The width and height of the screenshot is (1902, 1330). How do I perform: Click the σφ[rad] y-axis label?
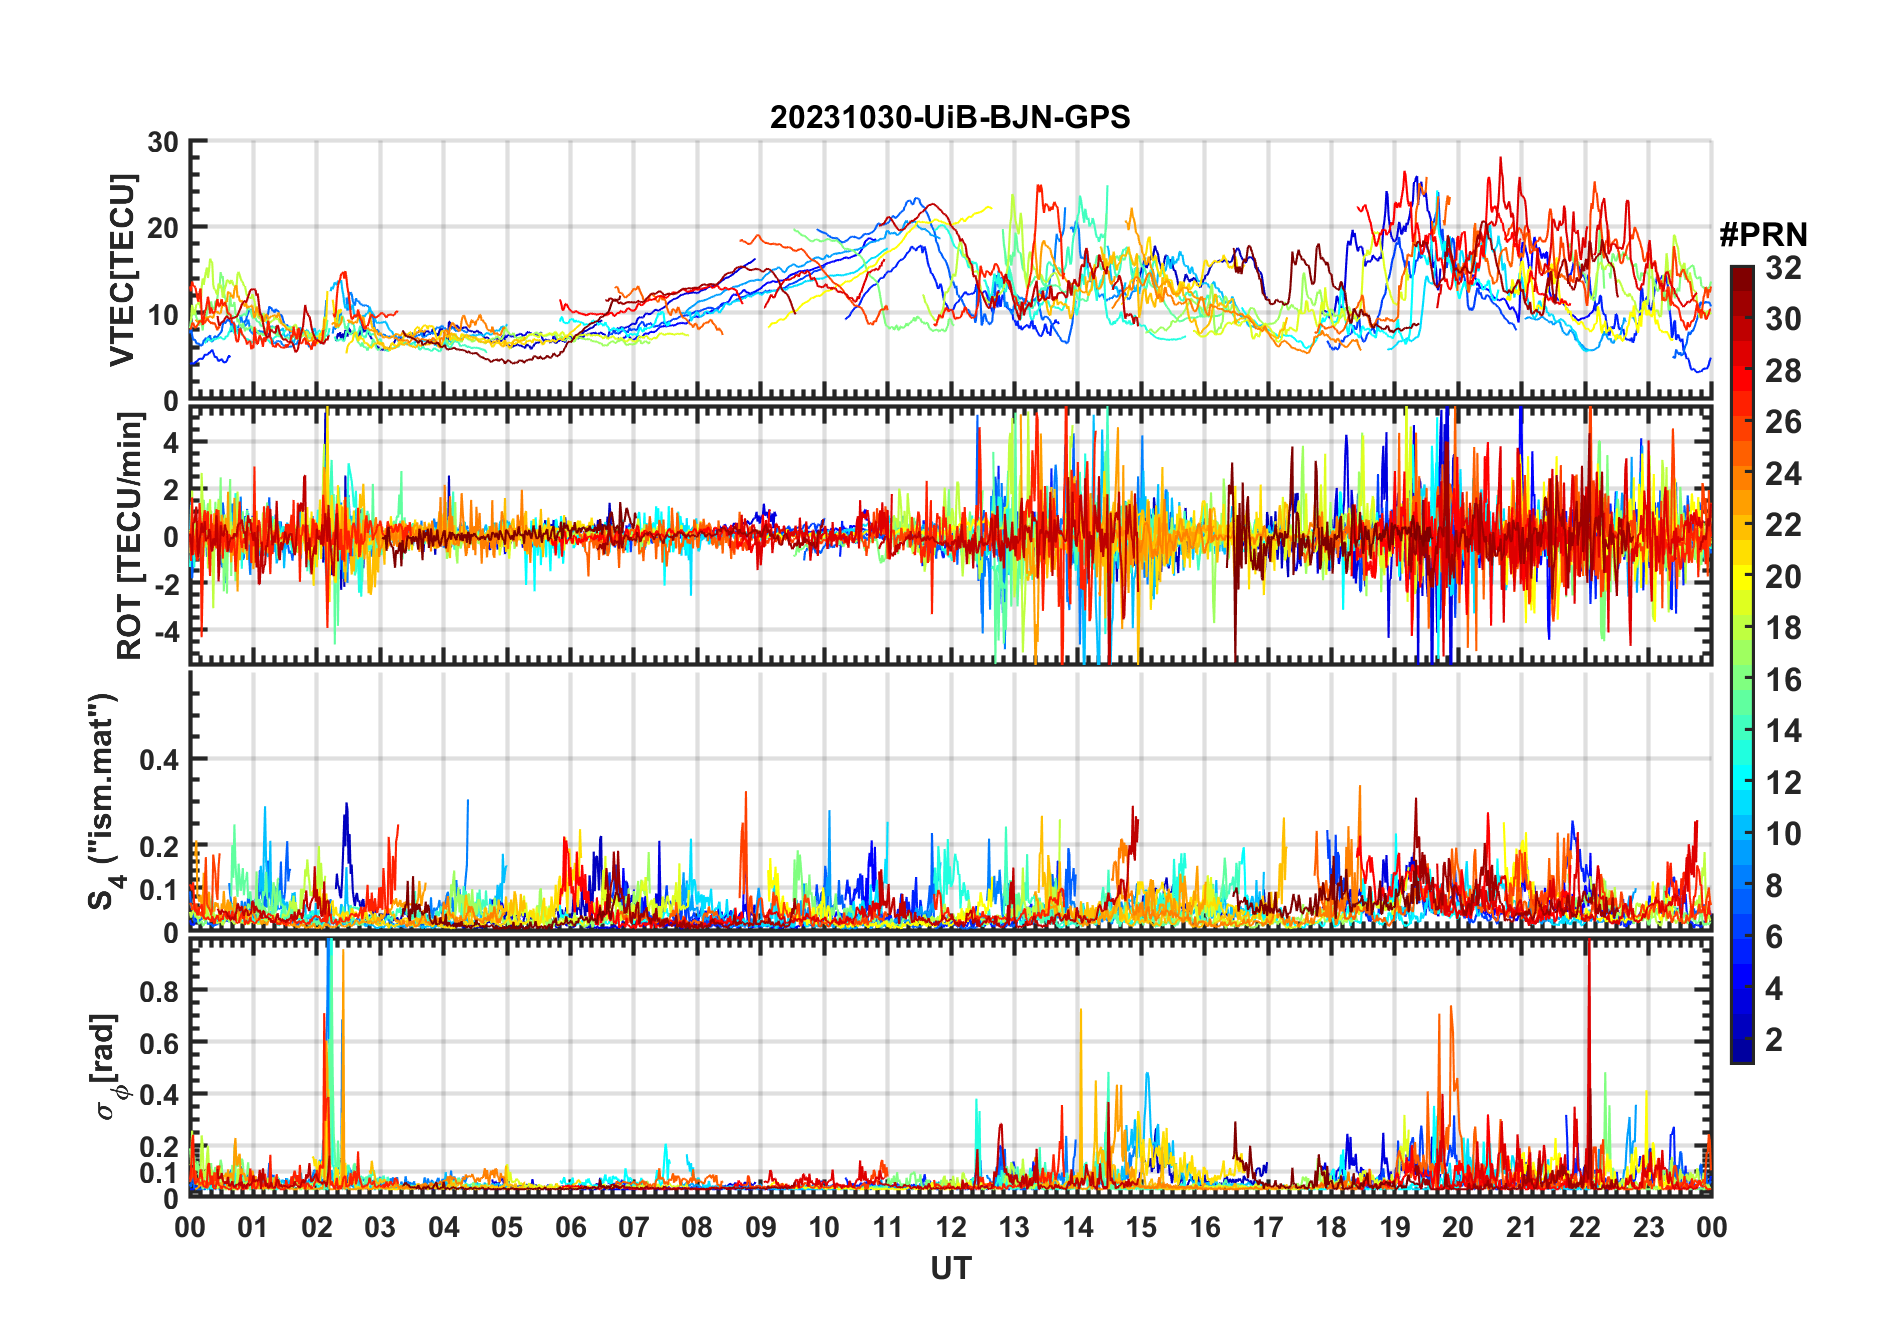click(x=108, y=1067)
